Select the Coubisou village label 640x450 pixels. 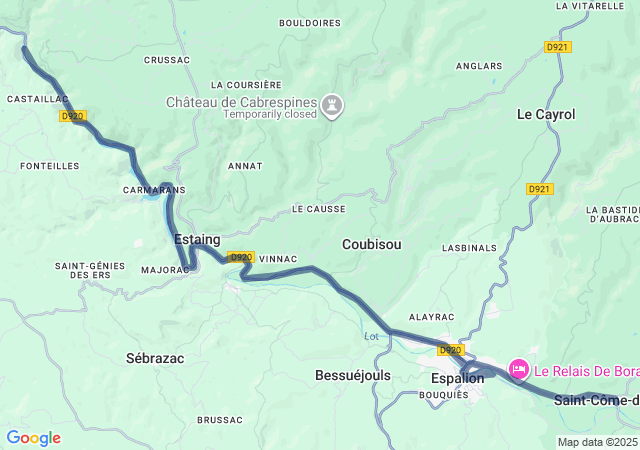click(371, 244)
